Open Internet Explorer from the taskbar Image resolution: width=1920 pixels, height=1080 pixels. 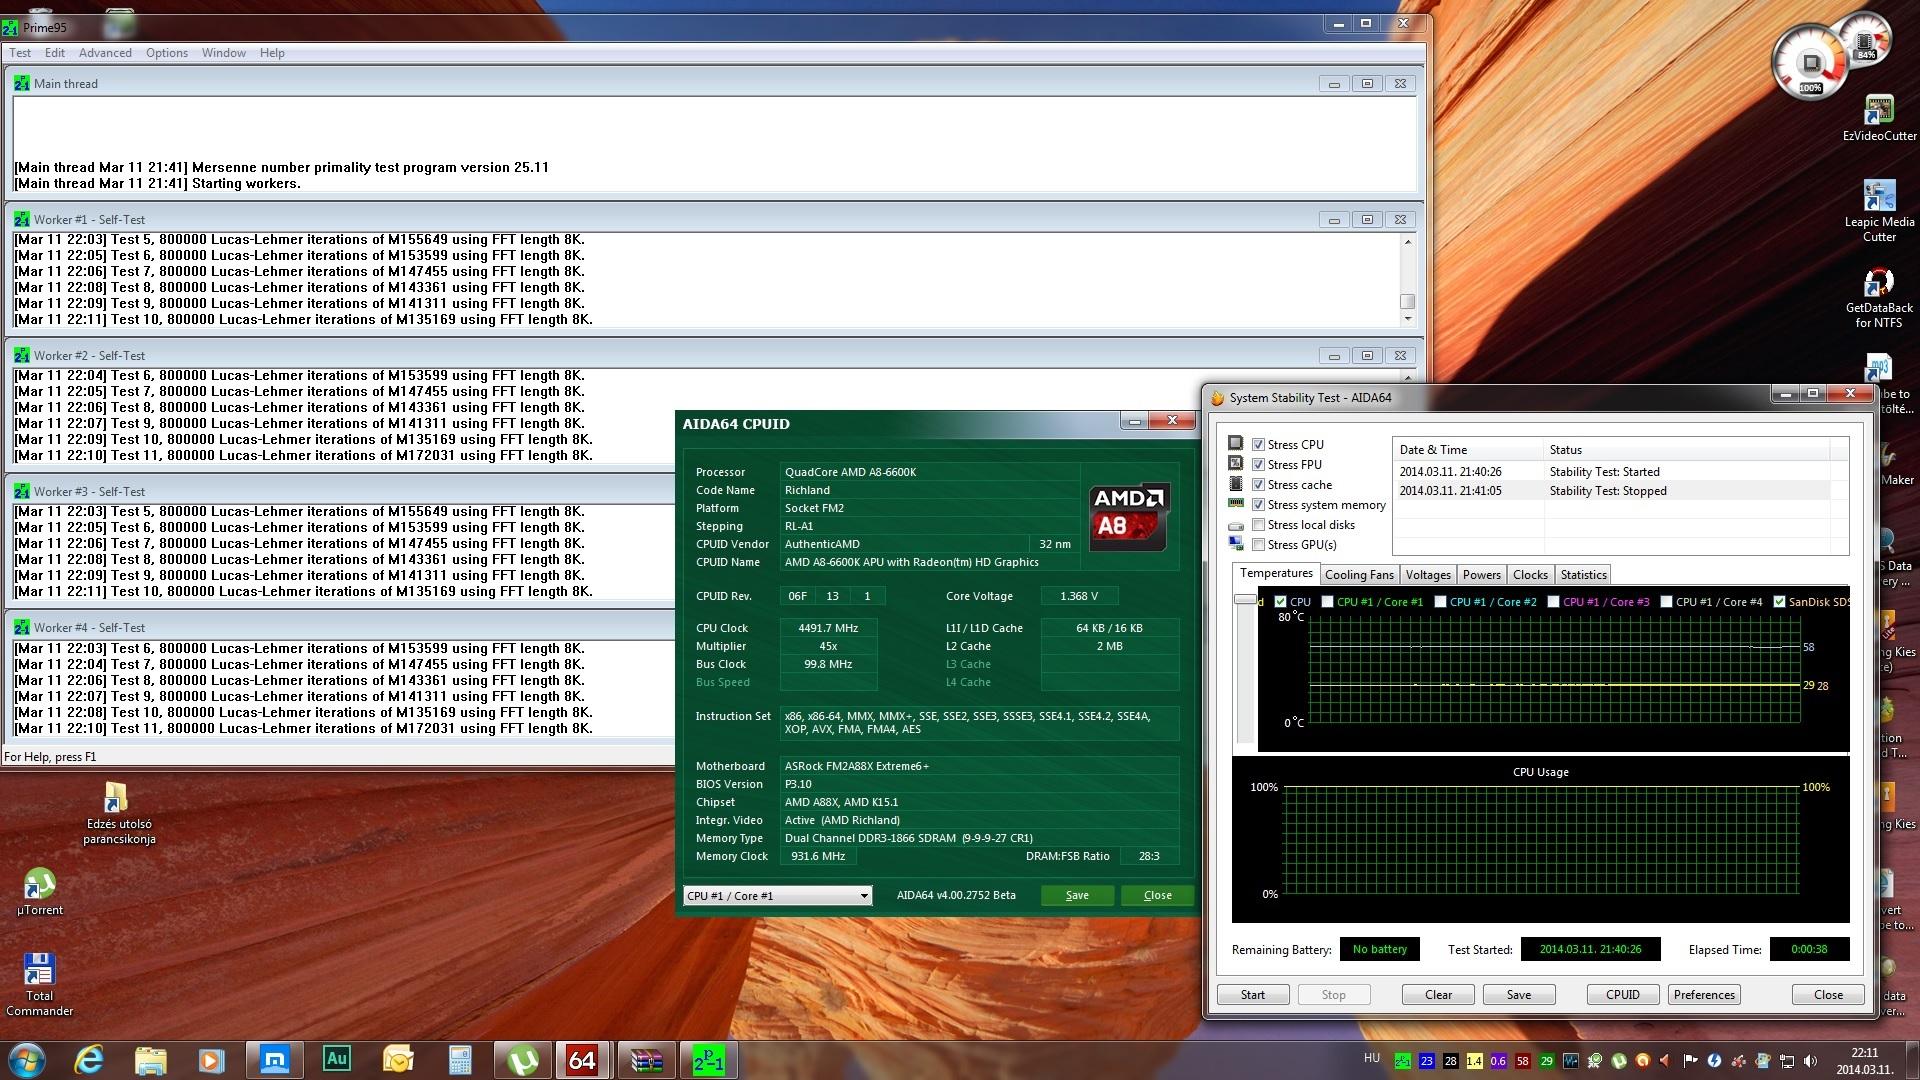pyautogui.click(x=89, y=1059)
